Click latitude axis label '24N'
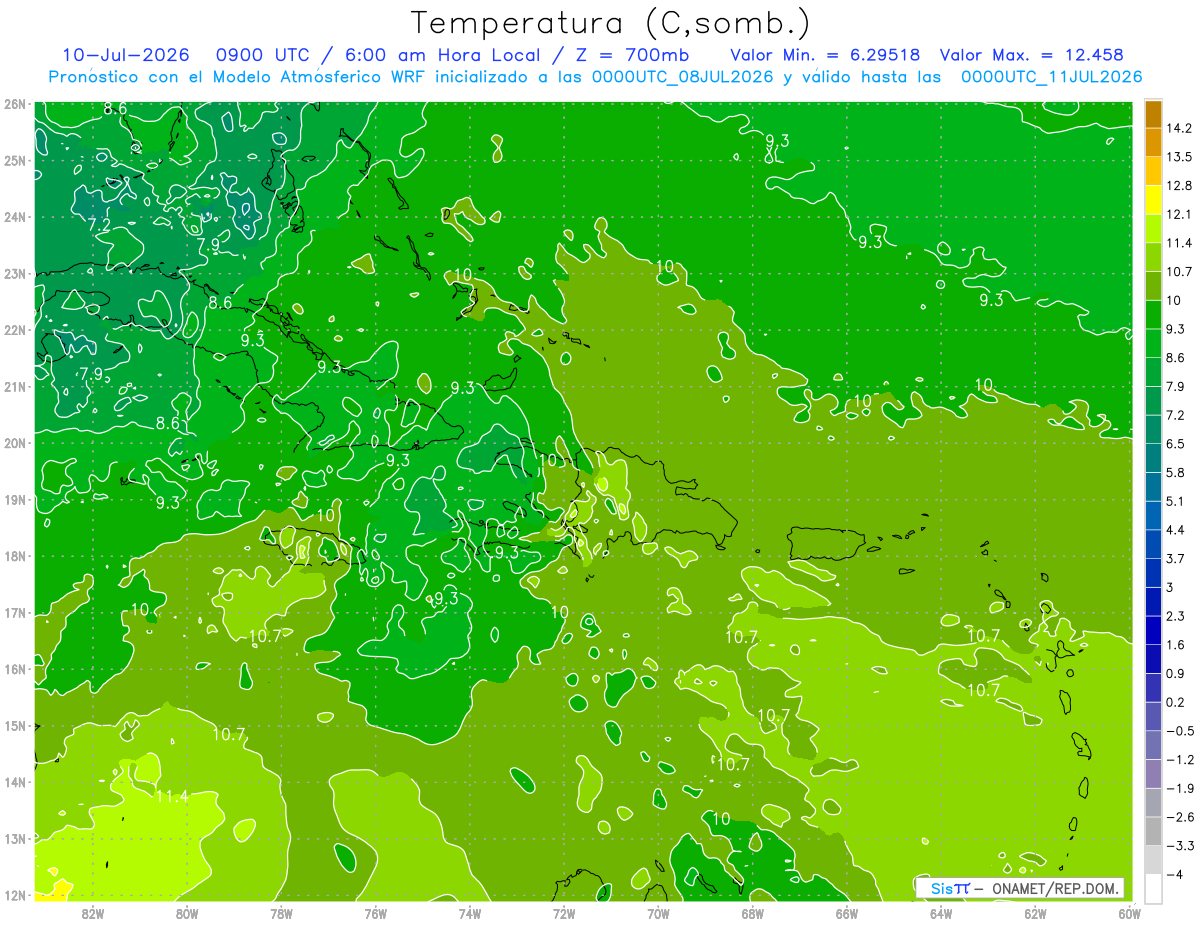This screenshot has width=1200, height=927. coord(14,217)
